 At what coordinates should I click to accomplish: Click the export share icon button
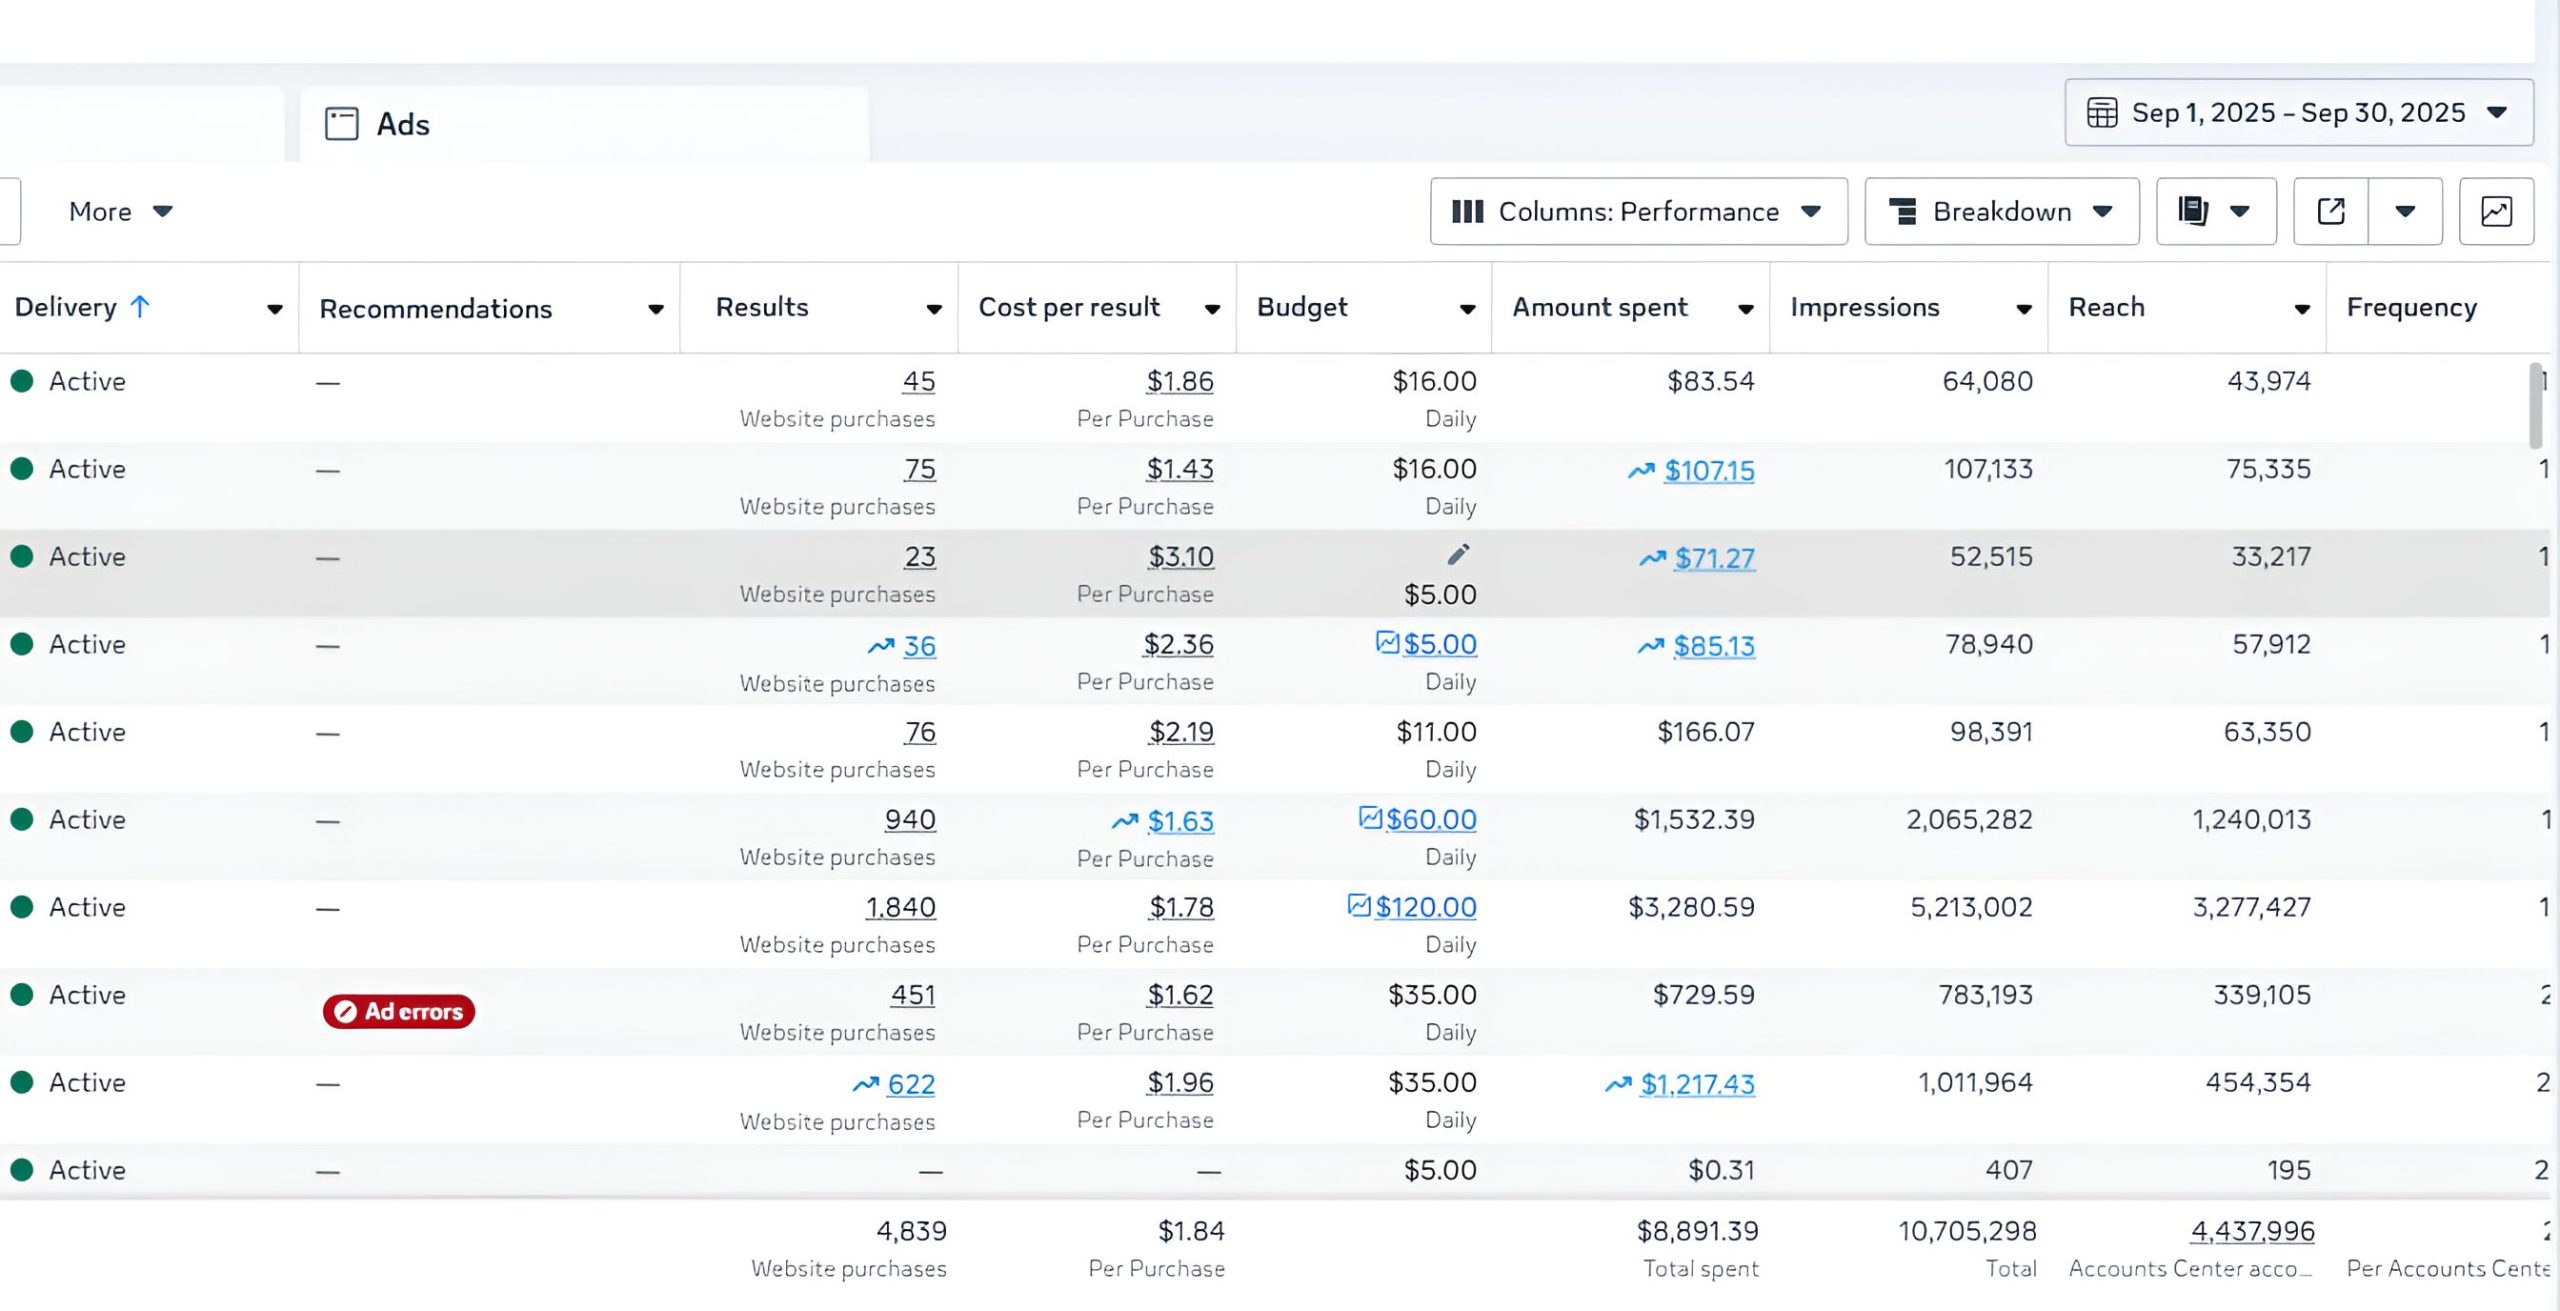tap(2330, 211)
